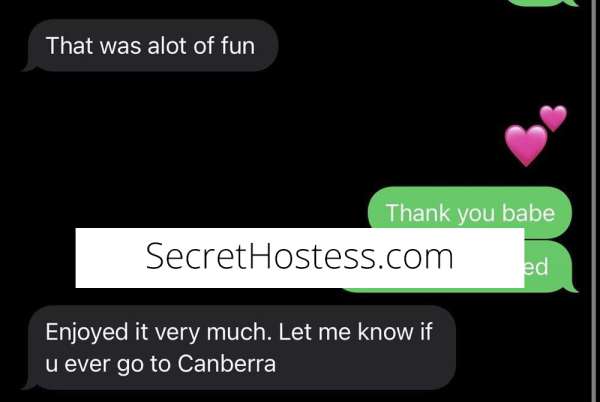
Task: Click the tail of the "That was alot of fun" bubble
Action: point(29,67)
